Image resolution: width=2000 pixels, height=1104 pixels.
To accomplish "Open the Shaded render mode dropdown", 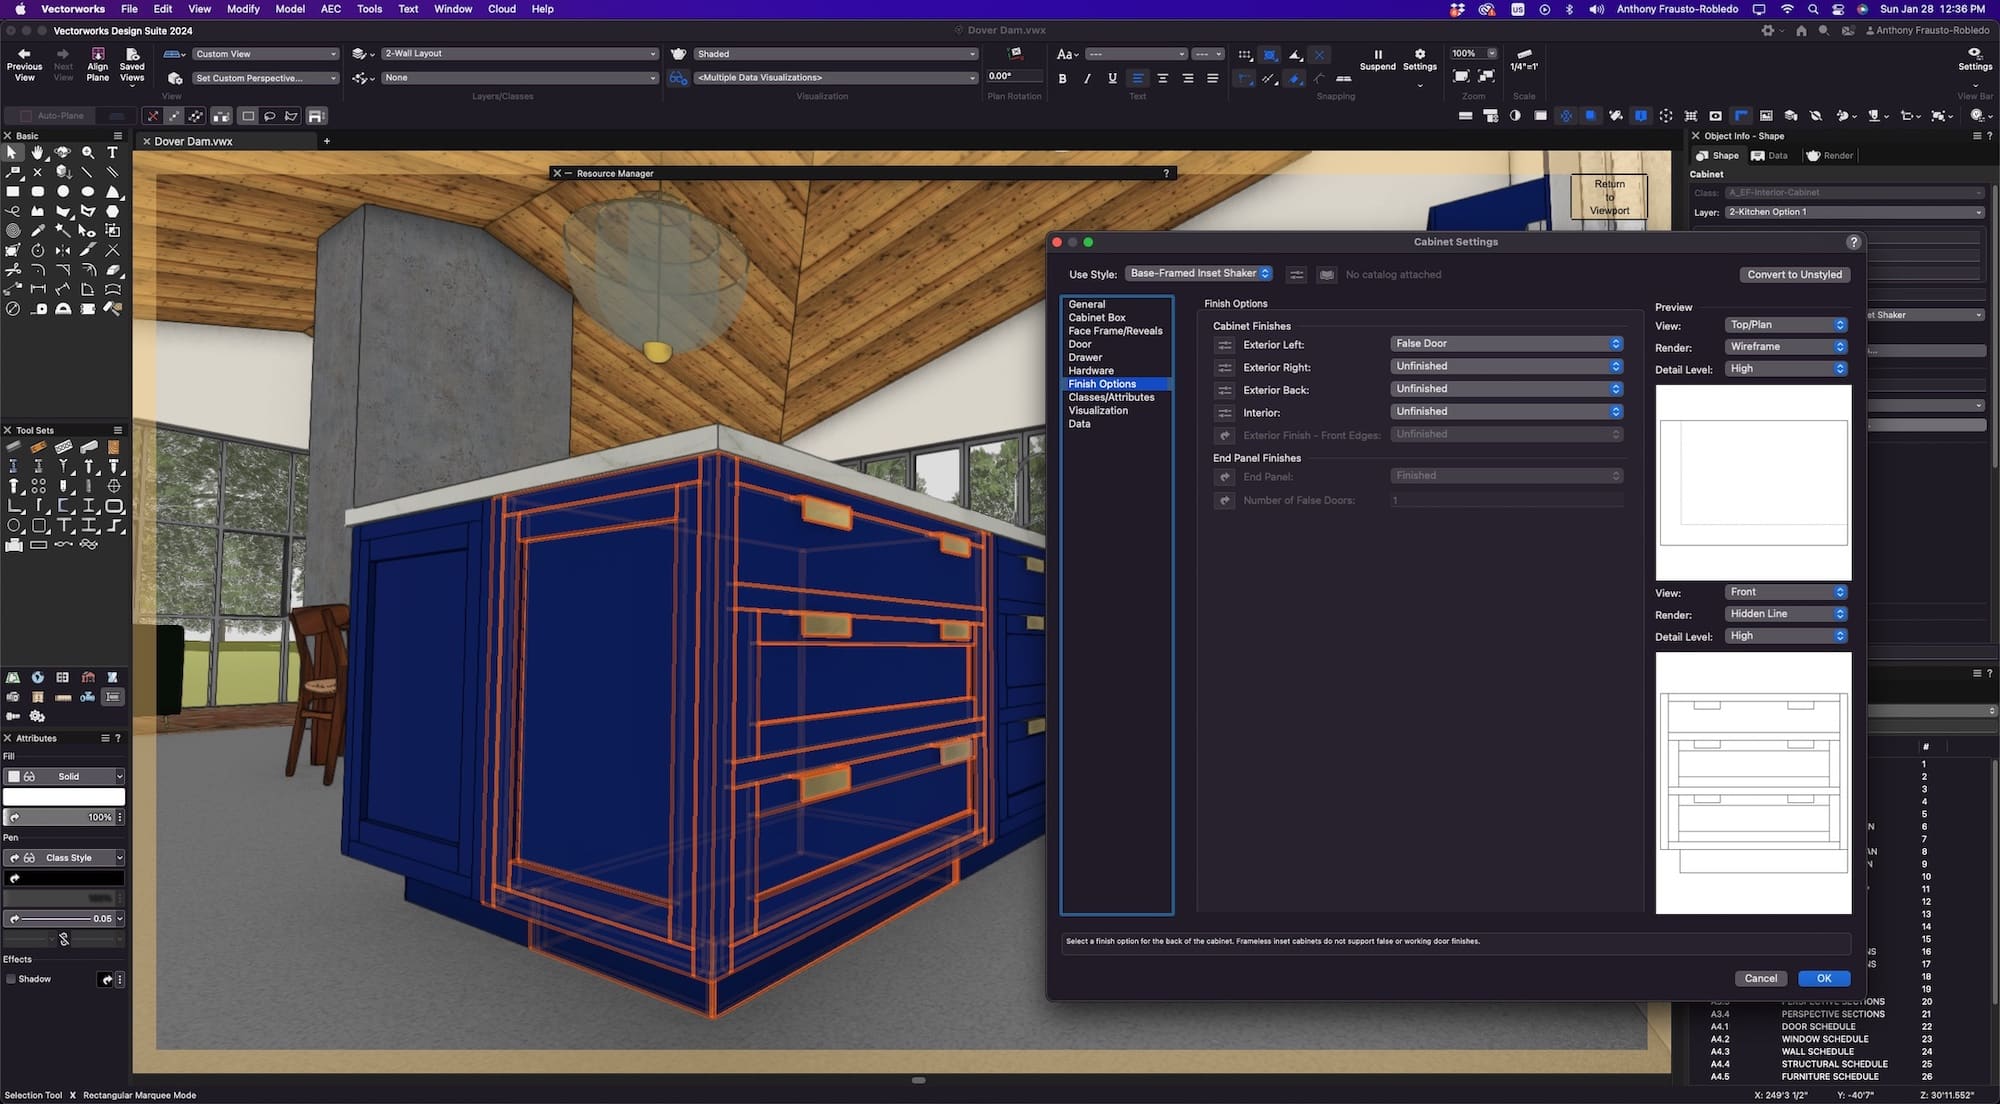I will [x=834, y=53].
